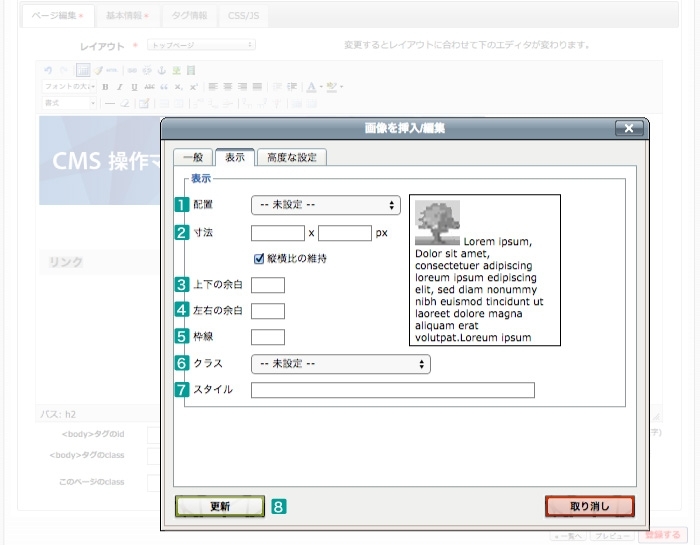Click the superscript icon
Screen dimensions: 700x545
193,87
